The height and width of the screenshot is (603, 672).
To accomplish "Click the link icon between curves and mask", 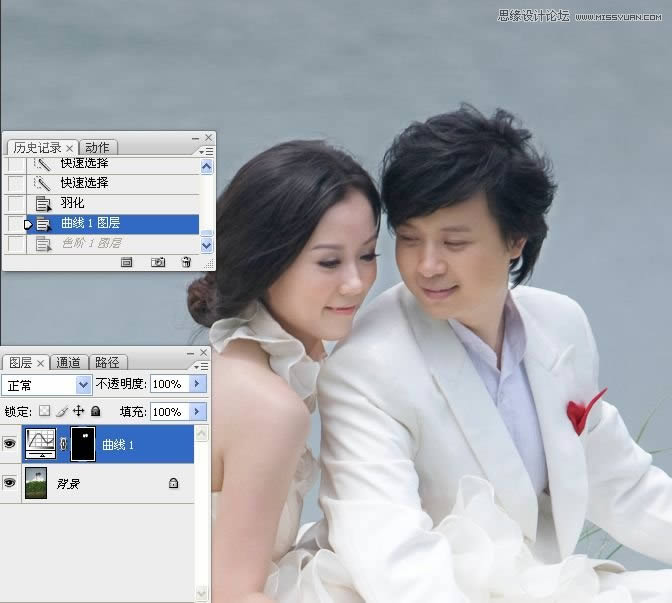I will [x=65, y=444].
